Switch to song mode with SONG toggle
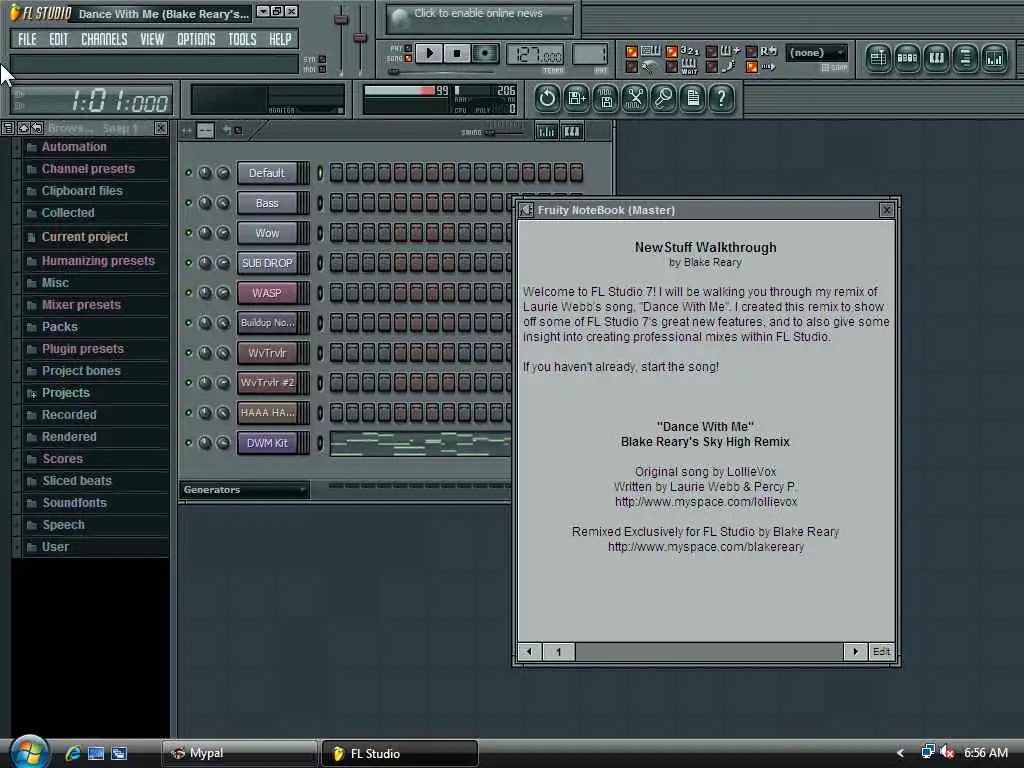Image resolution: width=1024 pixels, height=768 pixels. (408, 59)
